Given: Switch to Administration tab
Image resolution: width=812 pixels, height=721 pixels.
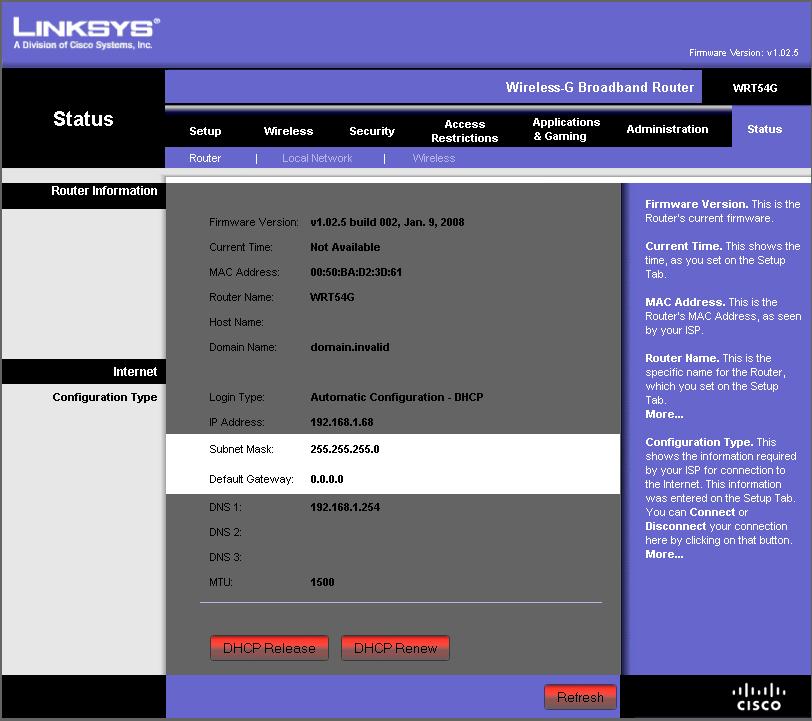Looking at the screenshot, I should click(x=667, y=129).
